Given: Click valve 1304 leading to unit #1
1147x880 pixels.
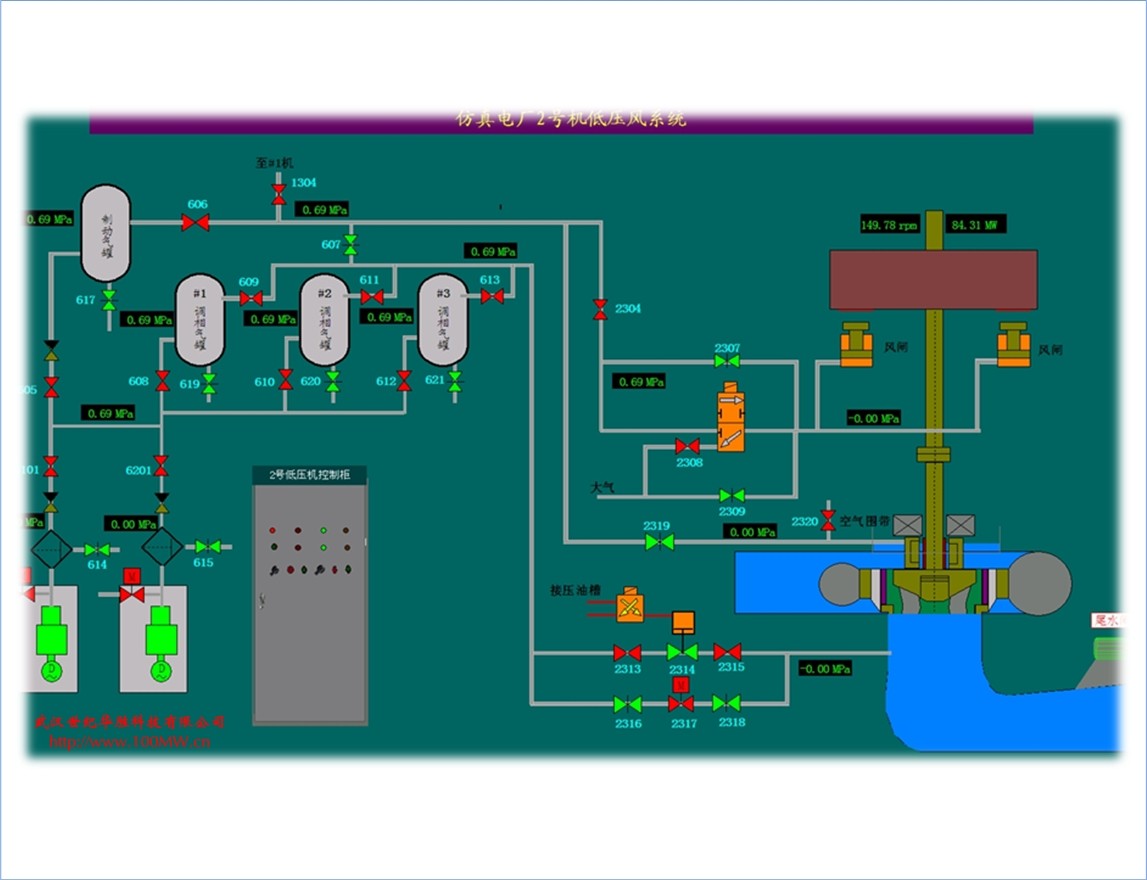Looking at the screenshot, I should click(x=278, y=192).
